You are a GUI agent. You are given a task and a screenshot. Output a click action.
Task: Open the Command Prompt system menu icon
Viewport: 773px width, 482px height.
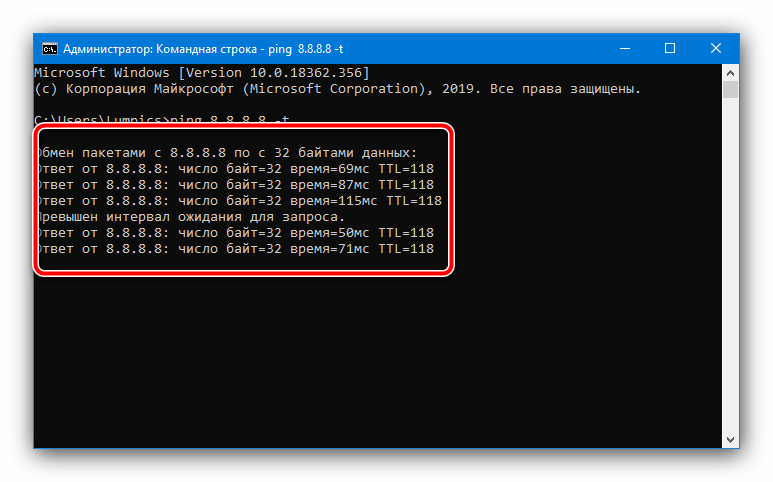[48, 48]
